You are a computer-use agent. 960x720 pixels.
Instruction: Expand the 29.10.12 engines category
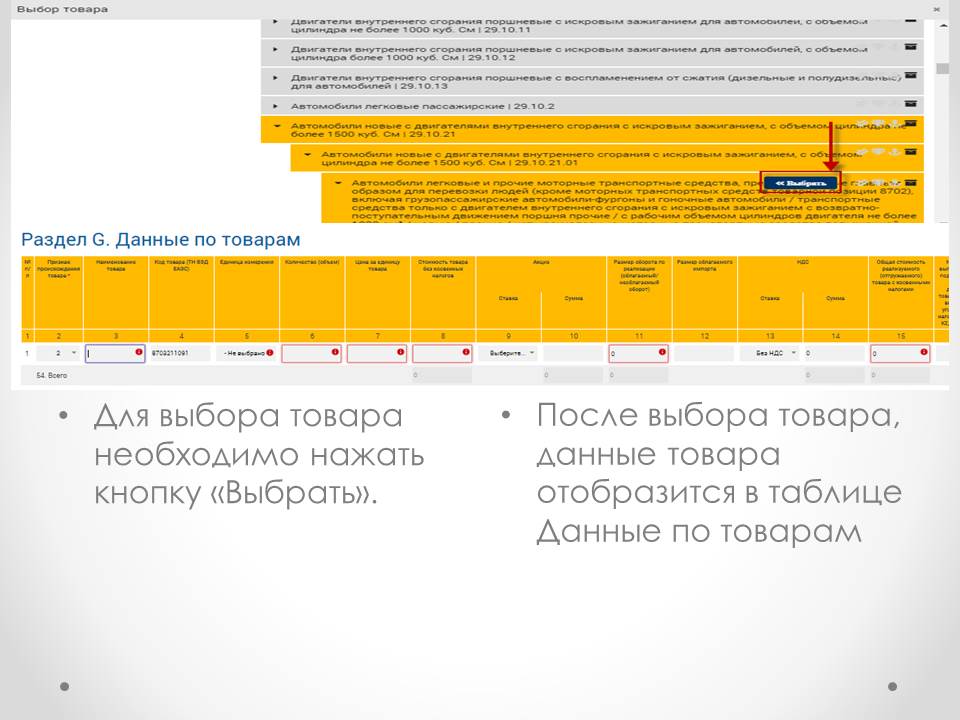click(276, 47)
